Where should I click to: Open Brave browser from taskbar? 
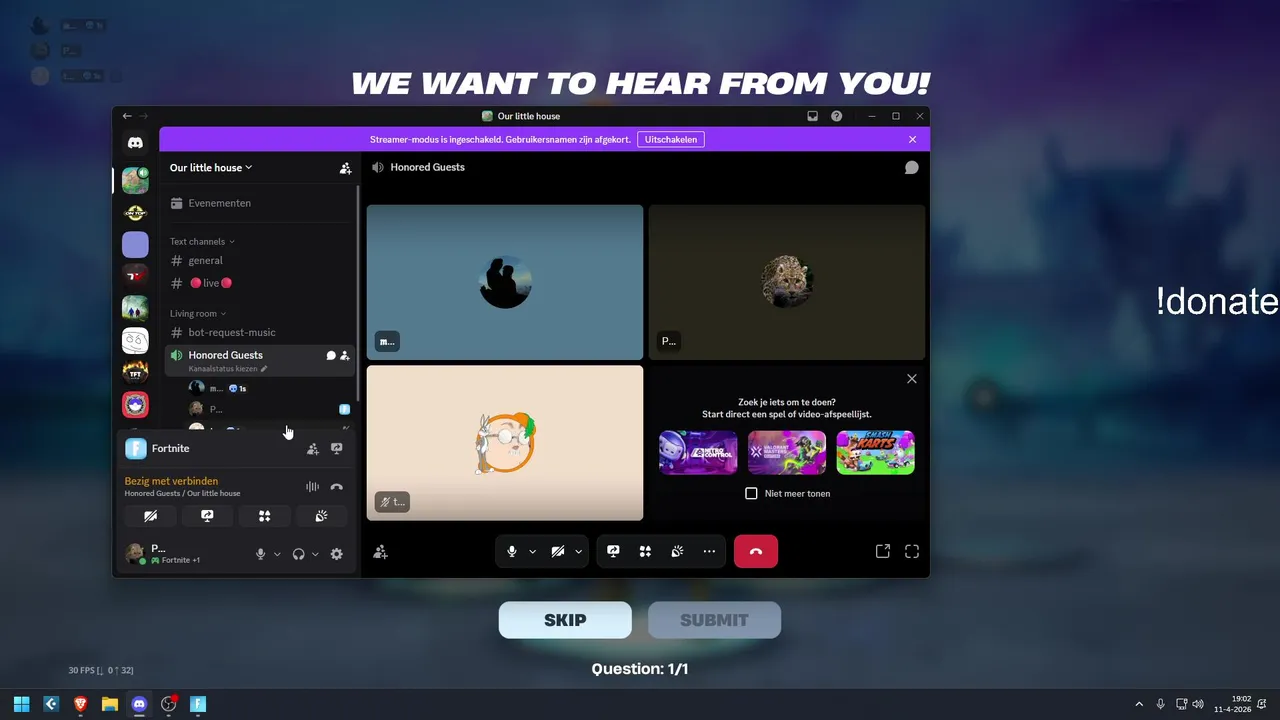80,704
